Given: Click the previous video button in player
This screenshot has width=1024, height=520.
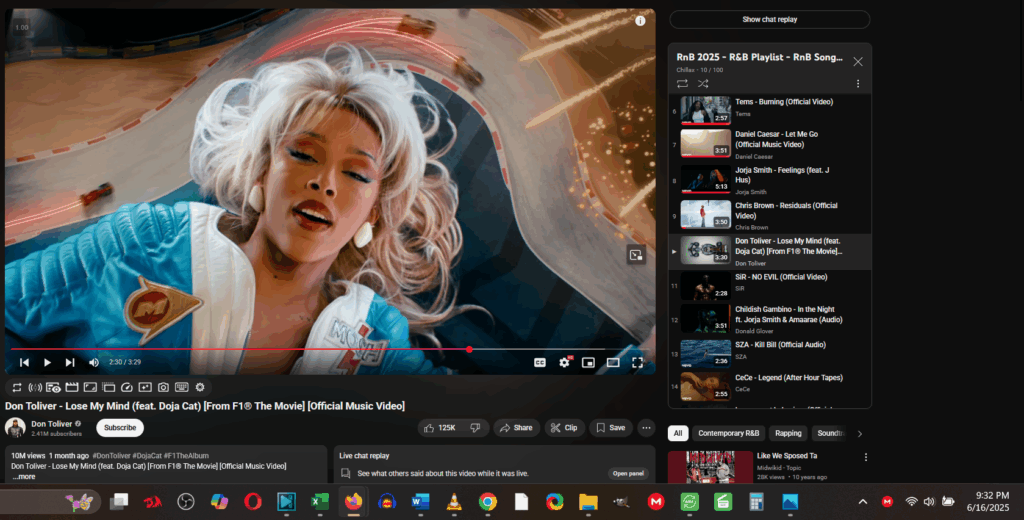Looking at the screenshot, I should coord(24,363).
